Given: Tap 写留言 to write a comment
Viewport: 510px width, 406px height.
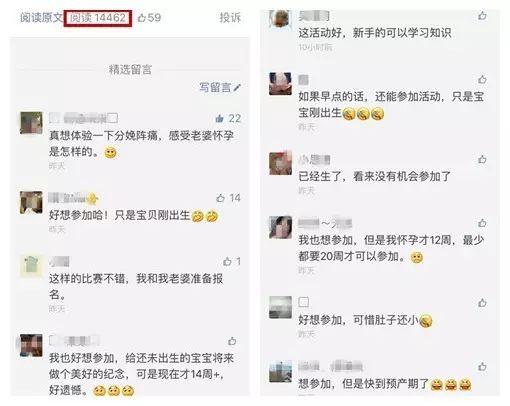Looking at the screenshot, I should click(x=220, y=87).
